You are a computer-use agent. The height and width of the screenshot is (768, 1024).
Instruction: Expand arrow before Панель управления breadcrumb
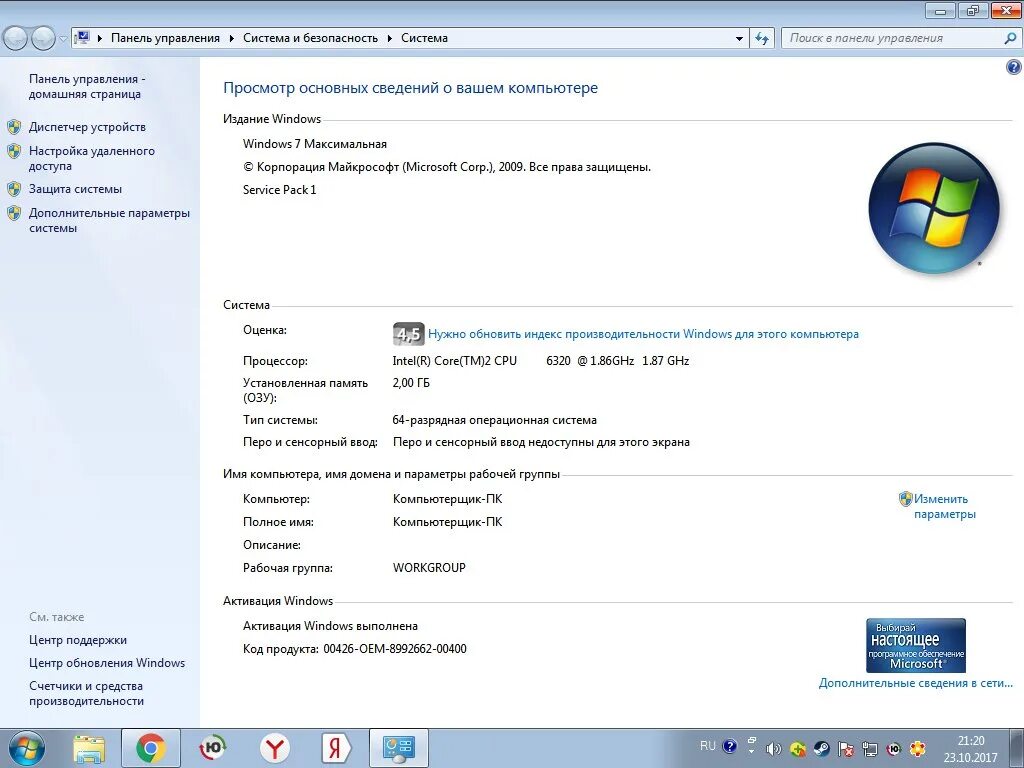point(100,39)
